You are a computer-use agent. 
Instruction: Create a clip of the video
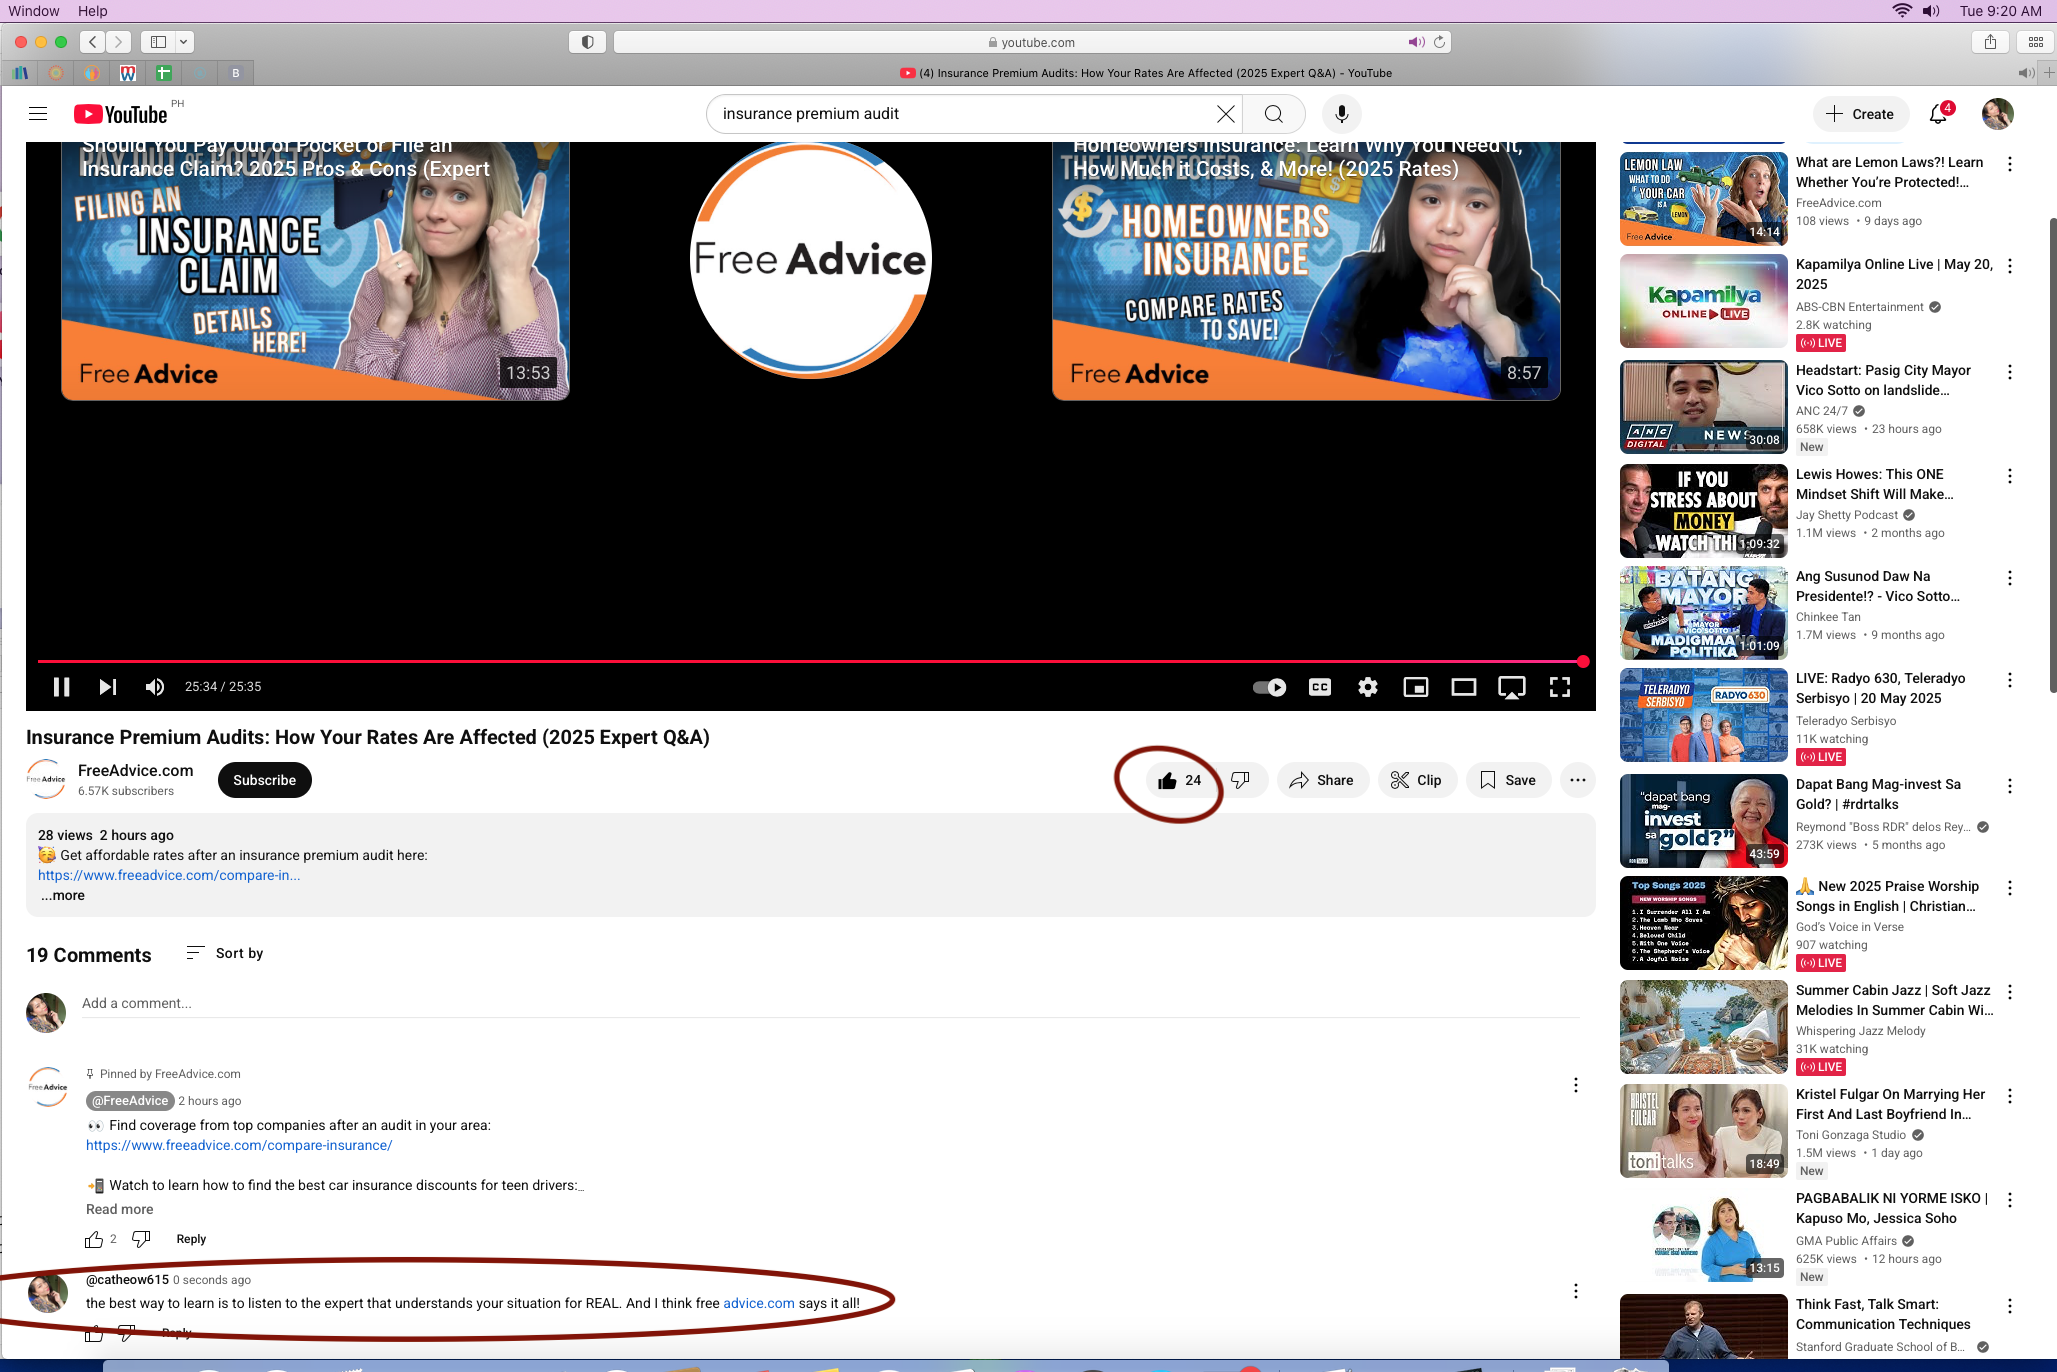tap(1416, 780)
